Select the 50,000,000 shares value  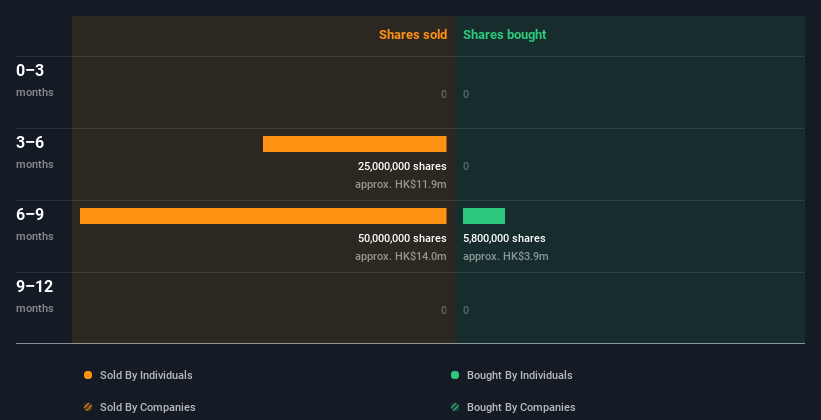(402, 238)
